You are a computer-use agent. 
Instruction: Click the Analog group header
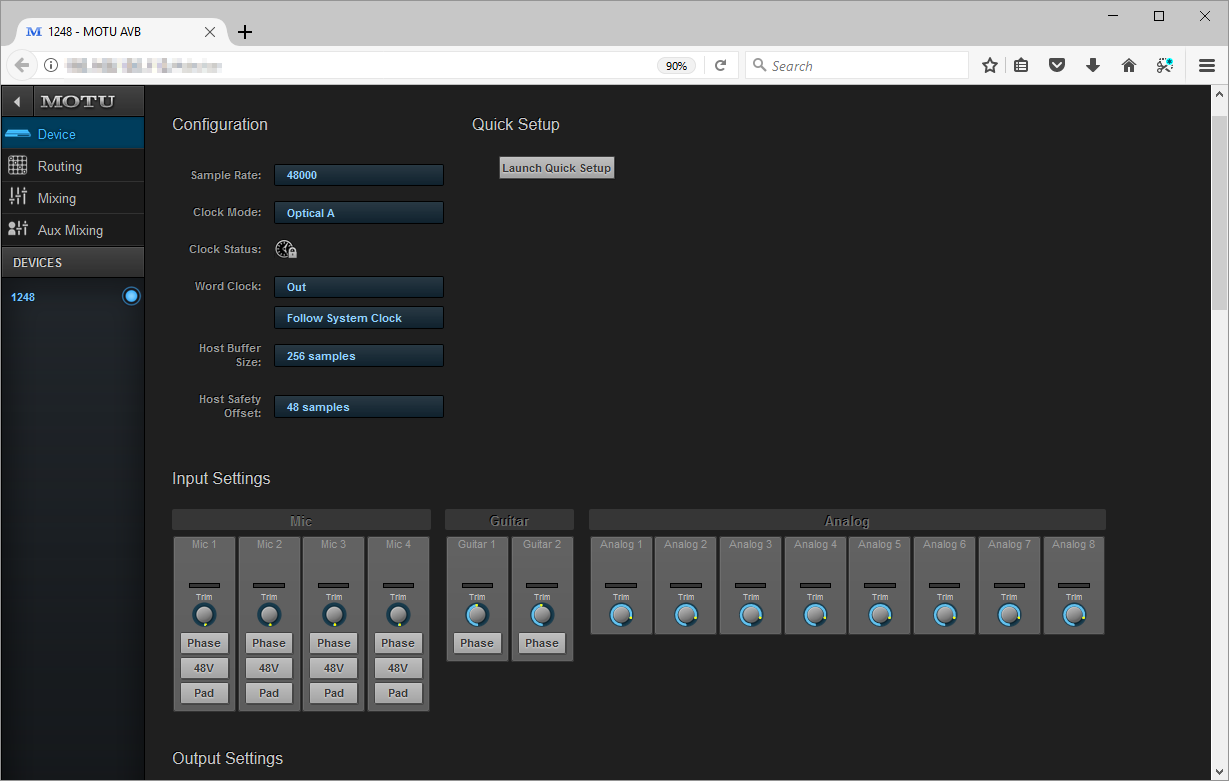[x=847, y=520]
